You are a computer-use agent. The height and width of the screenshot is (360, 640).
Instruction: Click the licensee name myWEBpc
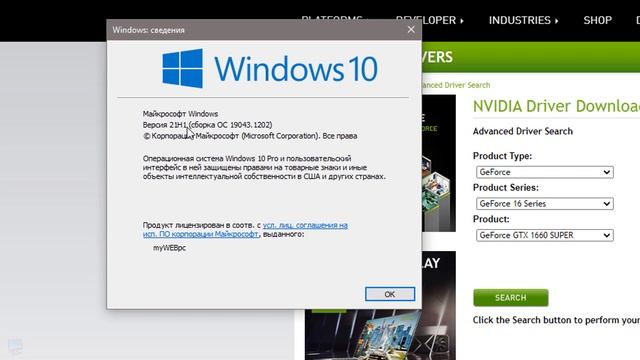tap(169, 248)
